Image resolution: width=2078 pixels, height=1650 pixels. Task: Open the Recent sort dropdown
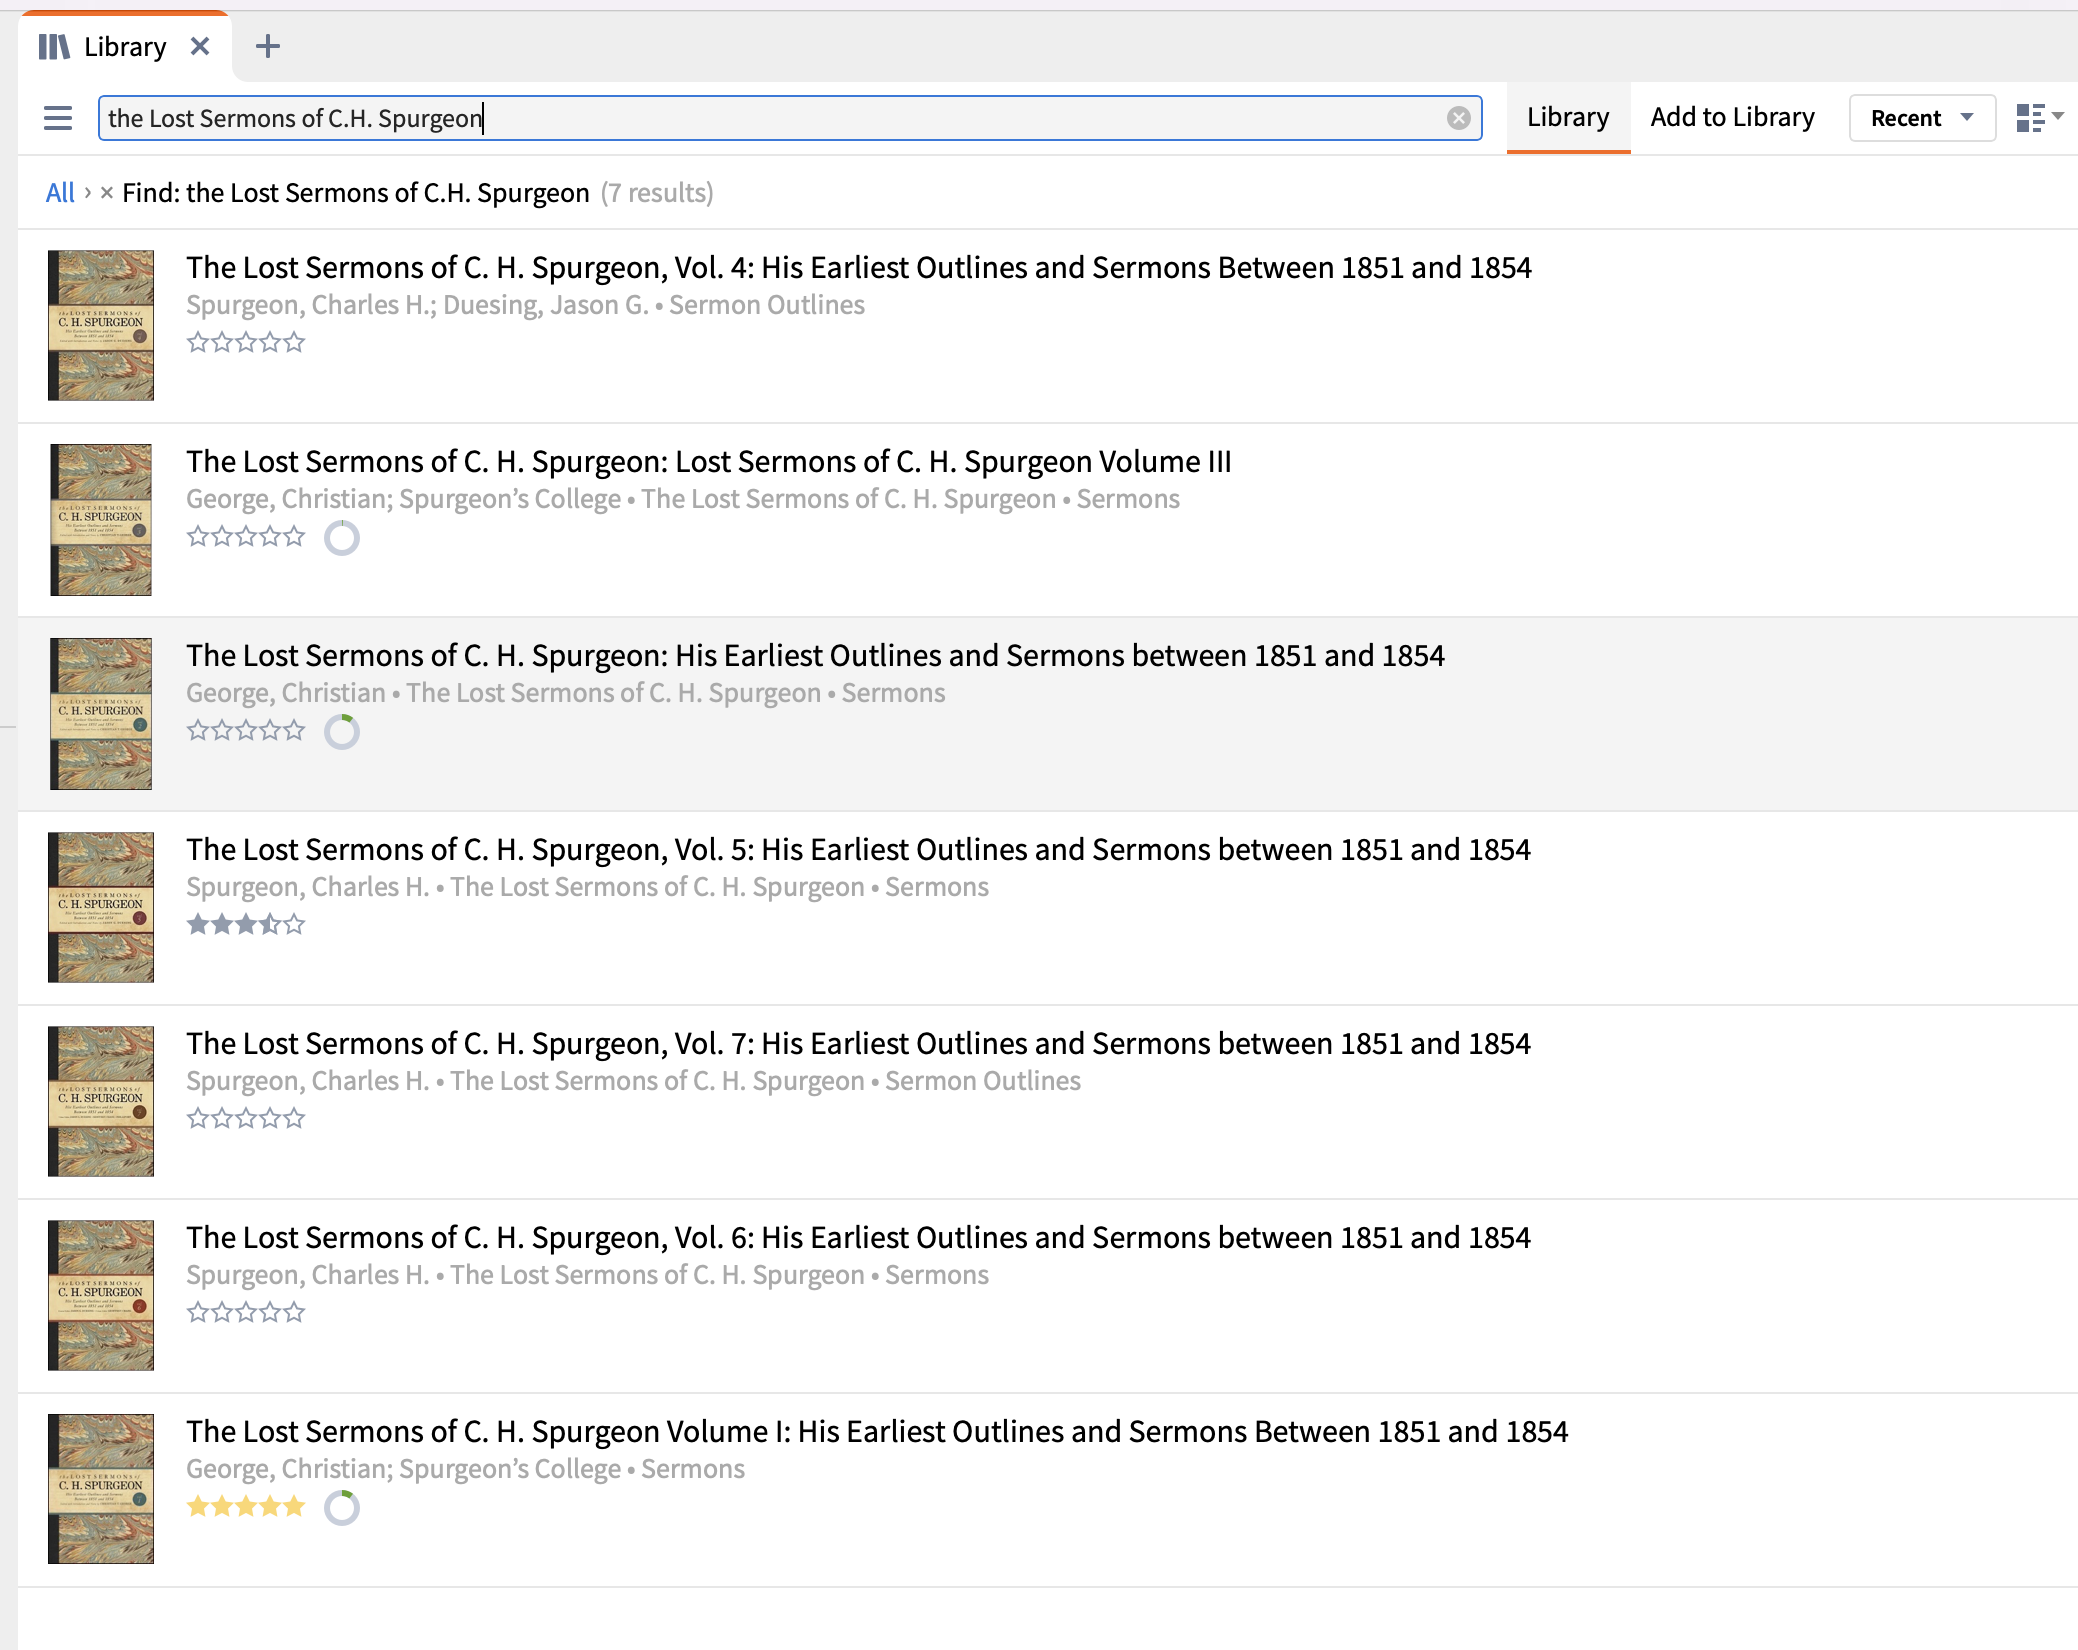tap(1921, 118)
